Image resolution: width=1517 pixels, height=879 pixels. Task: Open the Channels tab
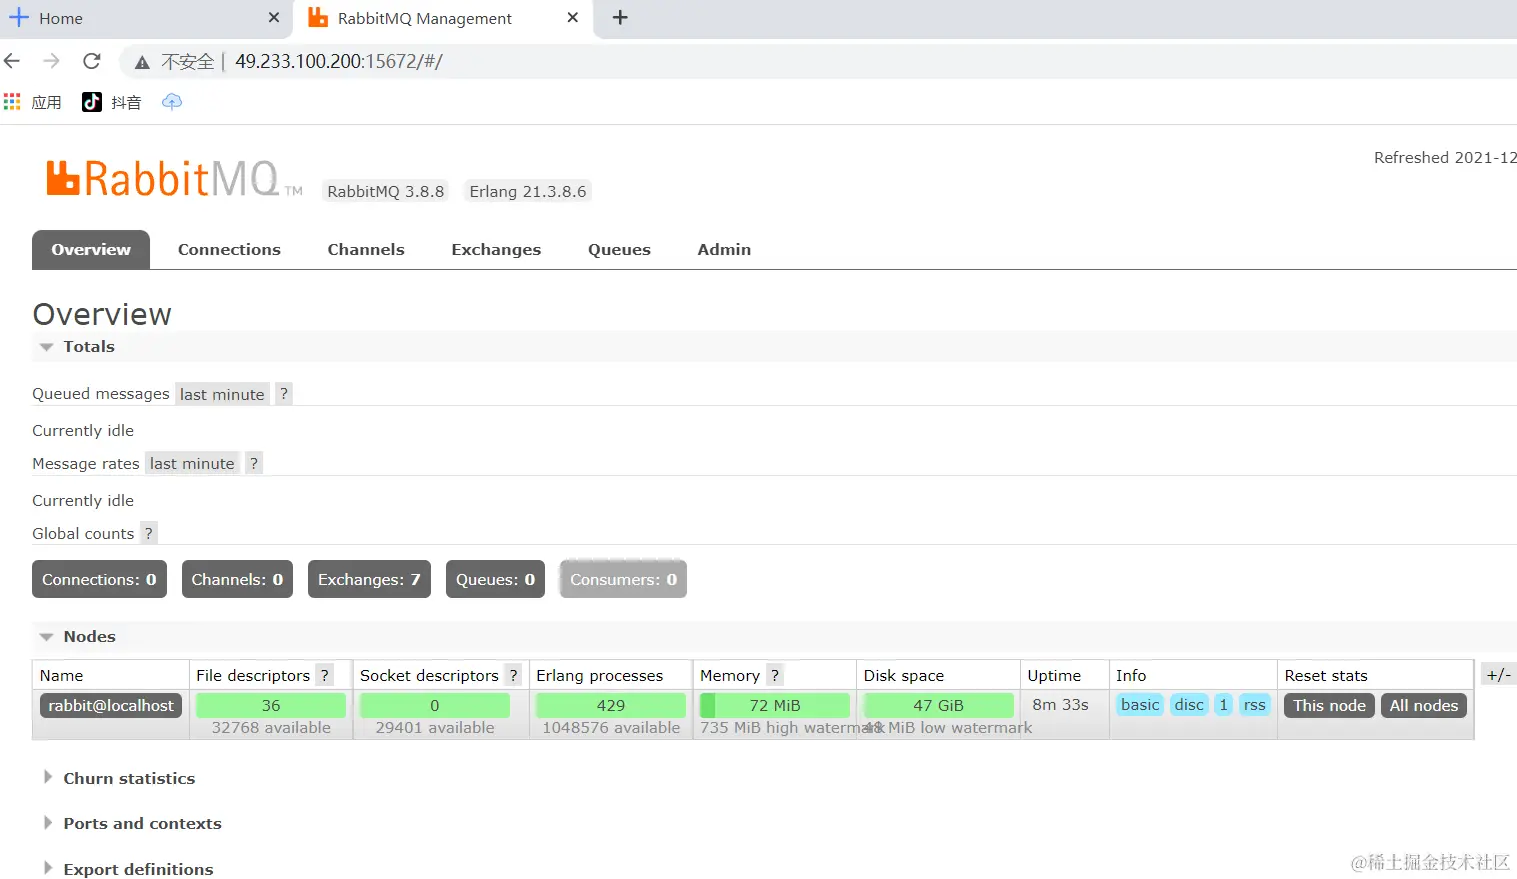coord(366,250)
